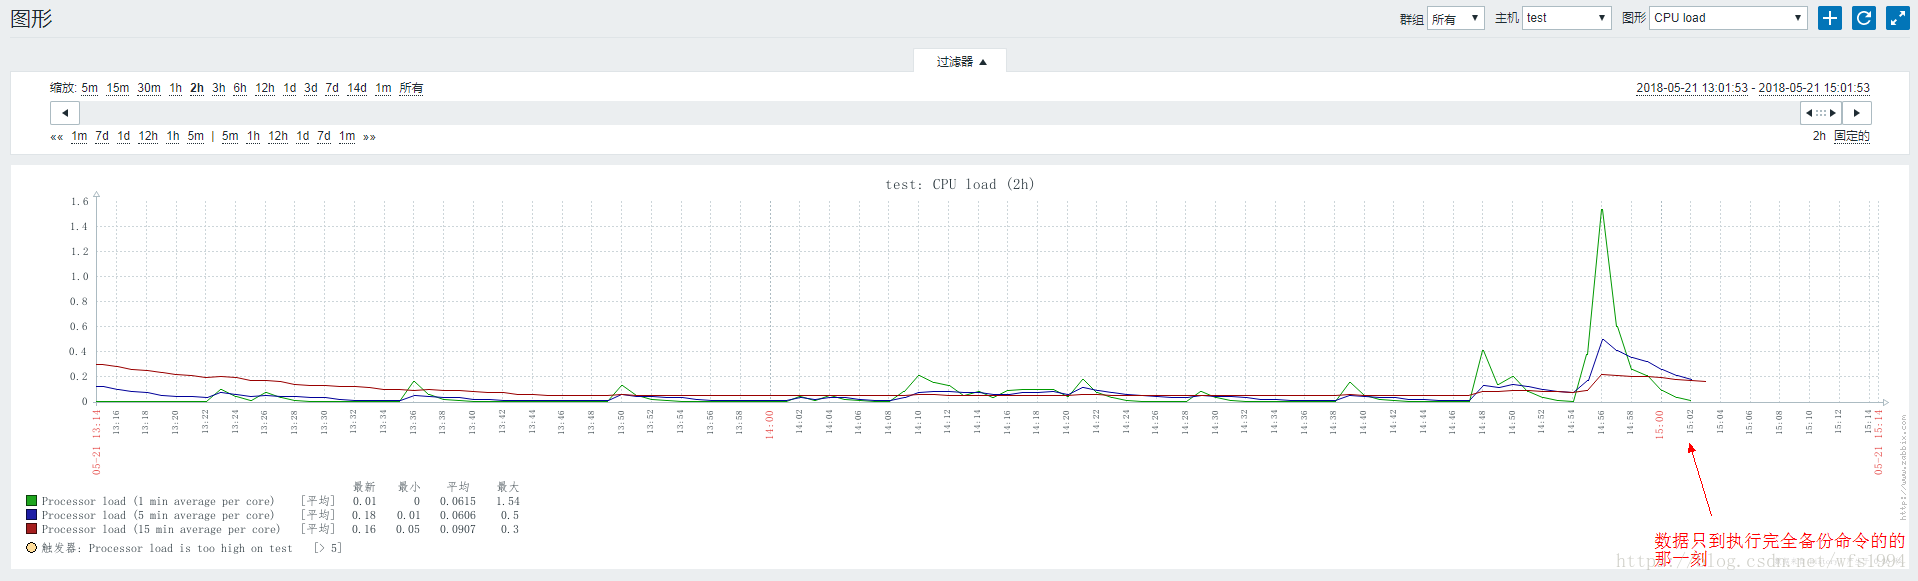Click red swatch for 15 min average load
This screenshot has height=581, width=1918.
(x=32, y=529)
